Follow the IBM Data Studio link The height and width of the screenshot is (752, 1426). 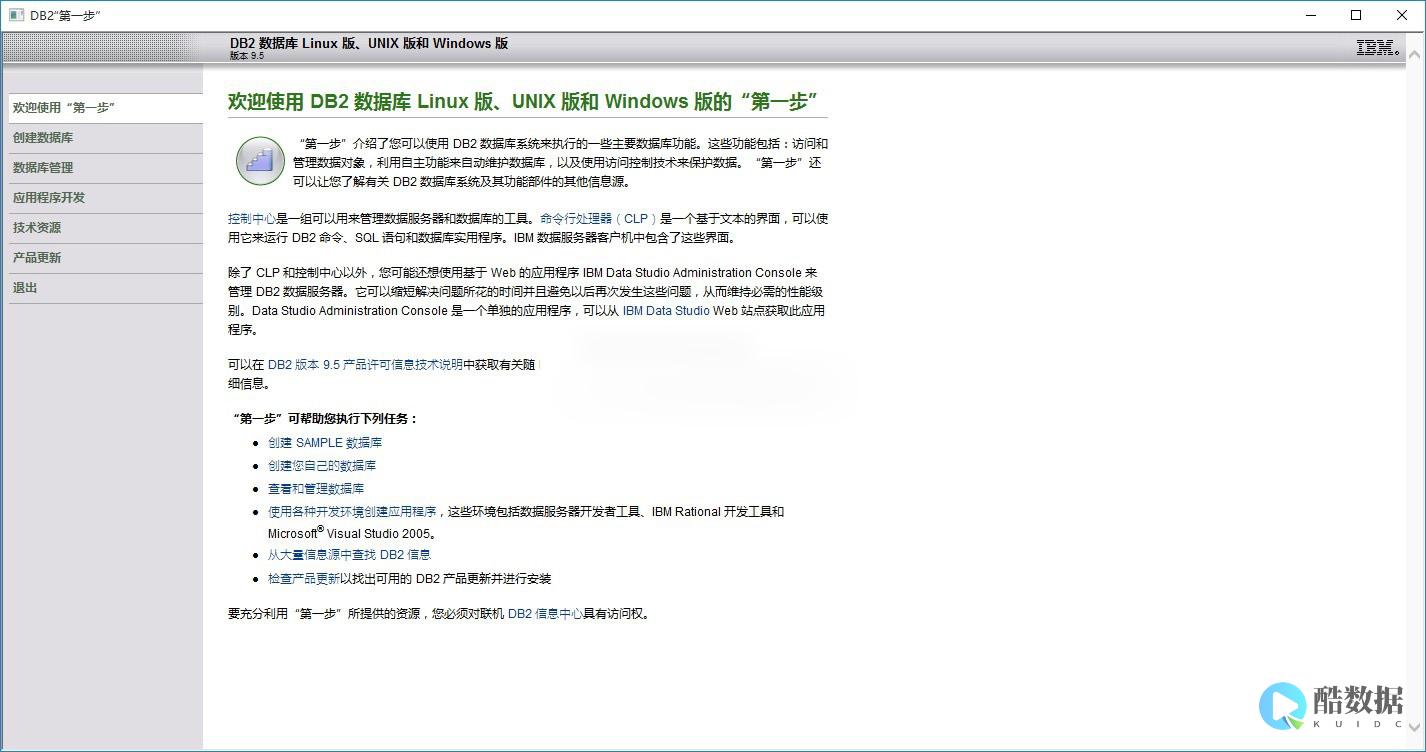click(666, 311)
